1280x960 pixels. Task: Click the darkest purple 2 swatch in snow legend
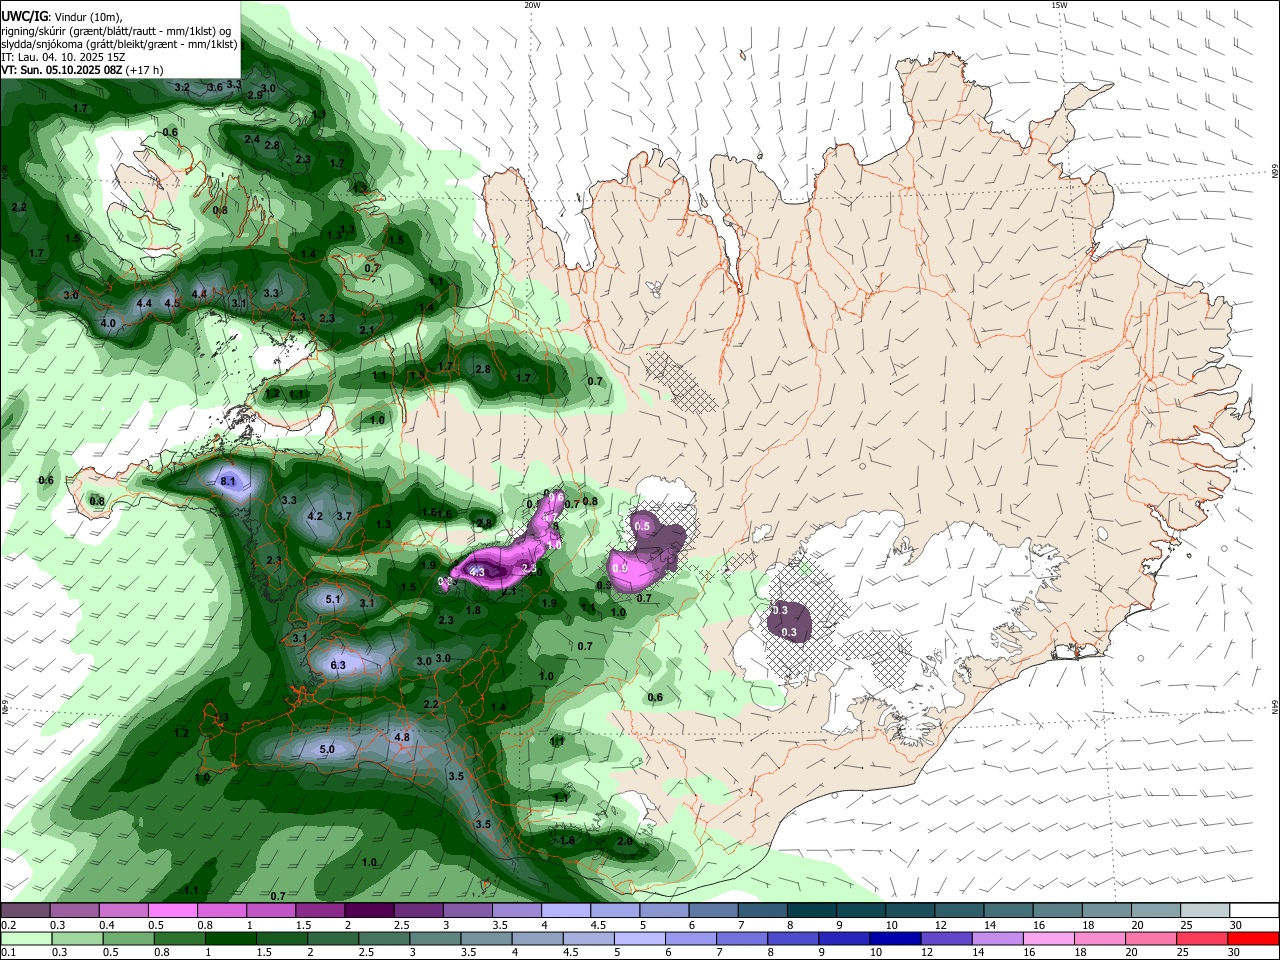[369, 911]
